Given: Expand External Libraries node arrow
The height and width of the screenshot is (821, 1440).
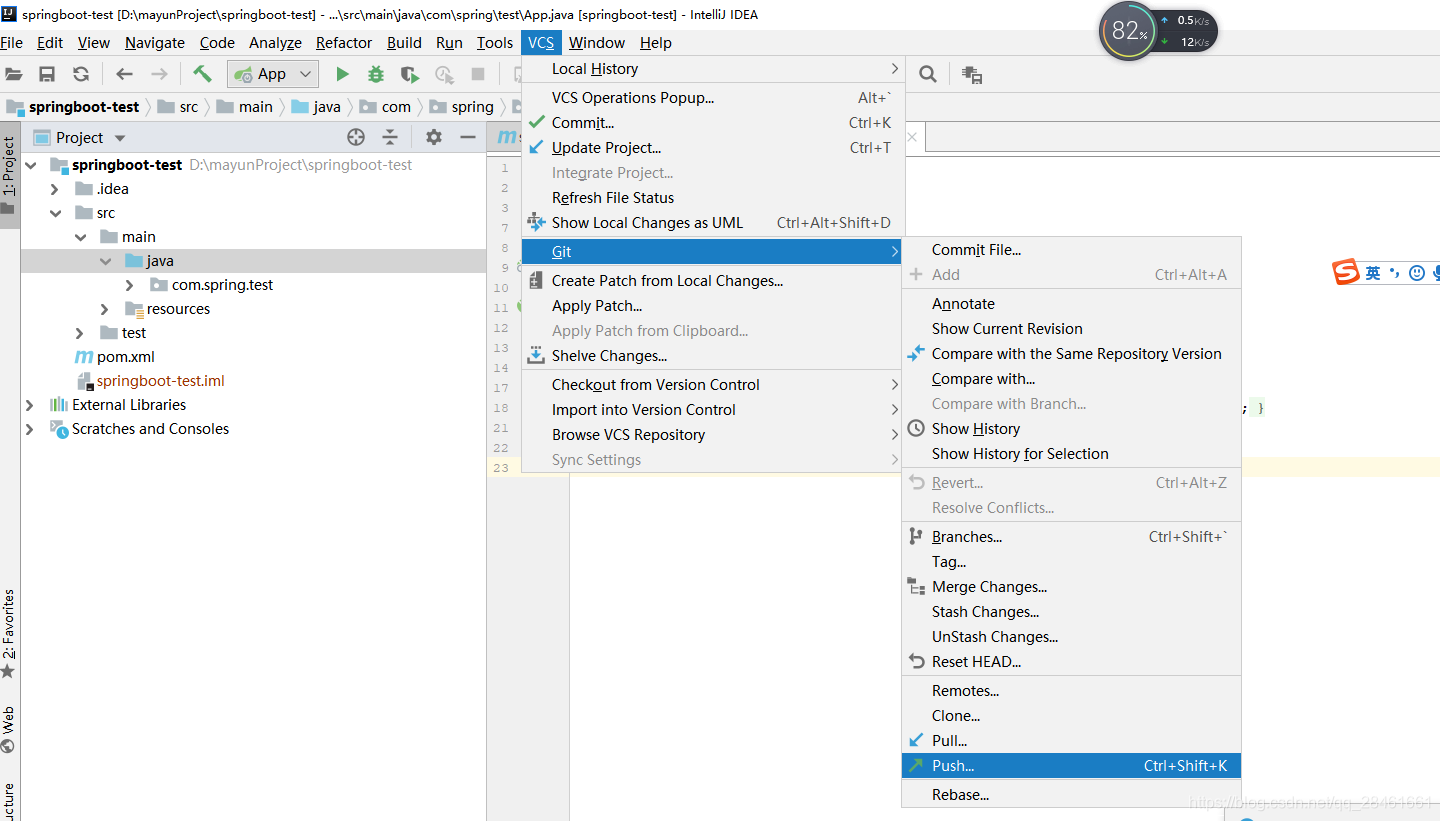Looking at the screenshot, I should 30,405.
